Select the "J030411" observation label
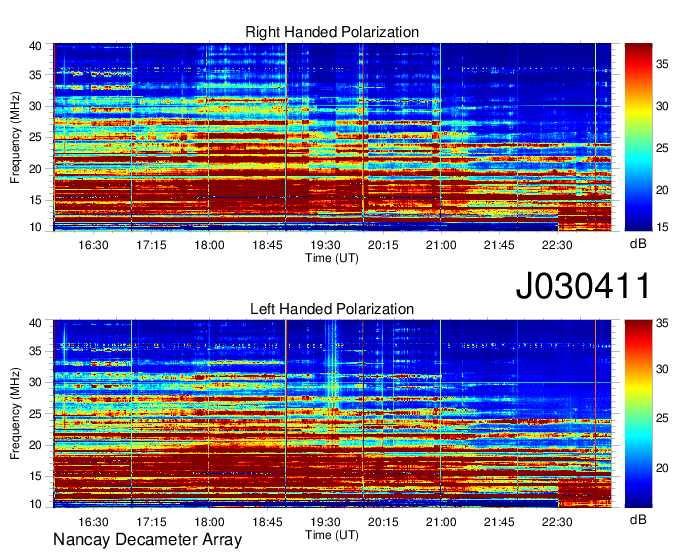The image size is (680, 552). tap(583, 286)
